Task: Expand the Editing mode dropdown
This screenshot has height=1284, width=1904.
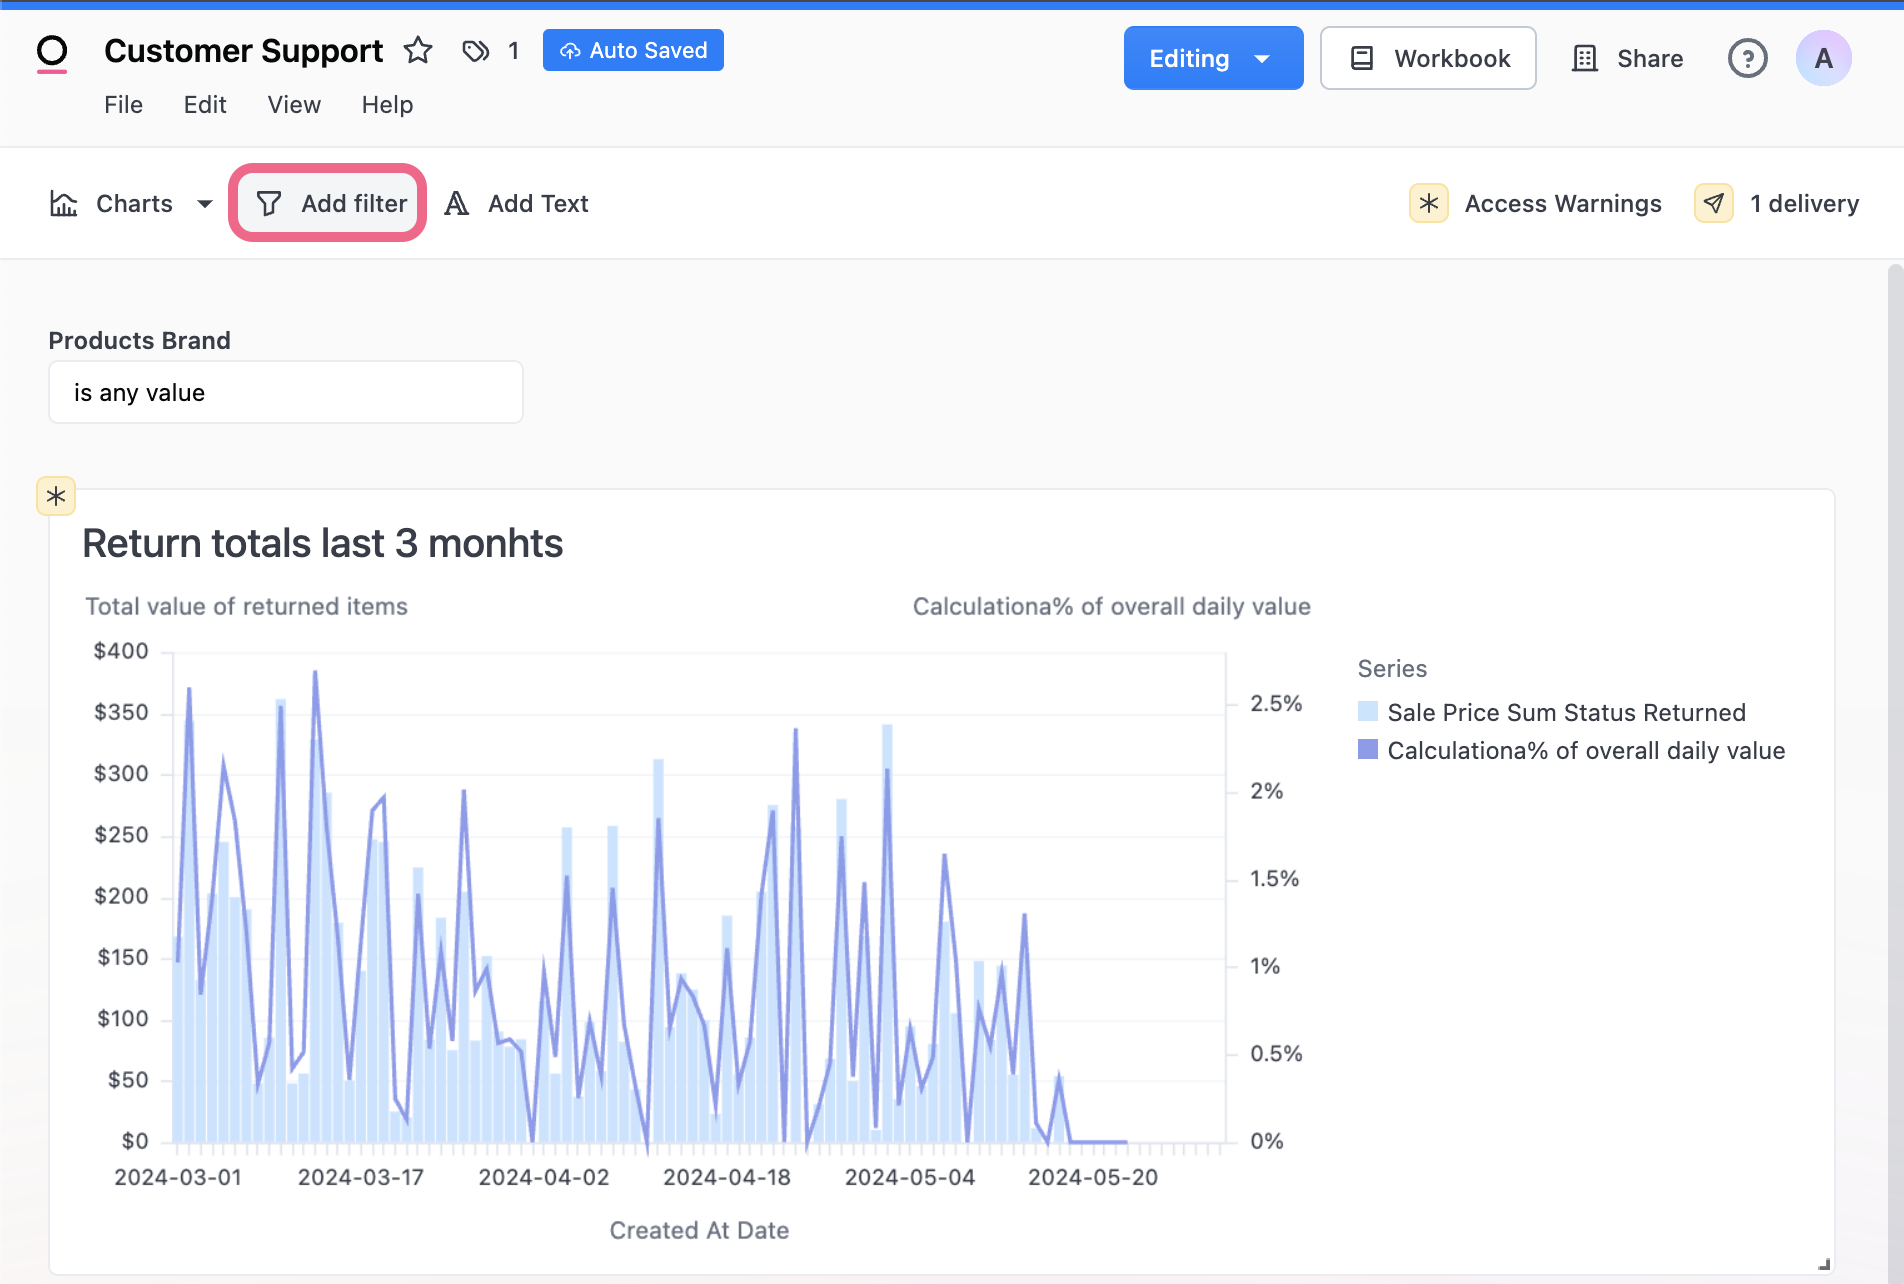Action: tap(1262, 59)
